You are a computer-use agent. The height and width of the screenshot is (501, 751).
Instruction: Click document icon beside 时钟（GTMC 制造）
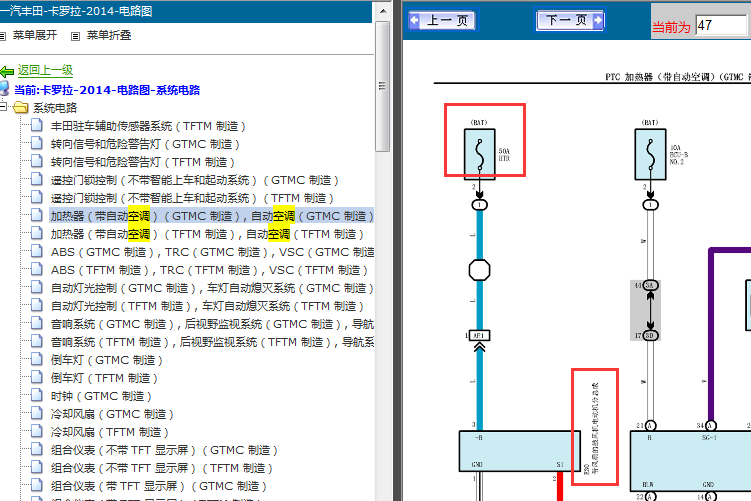pyautogui.click(x=37, y=395)
